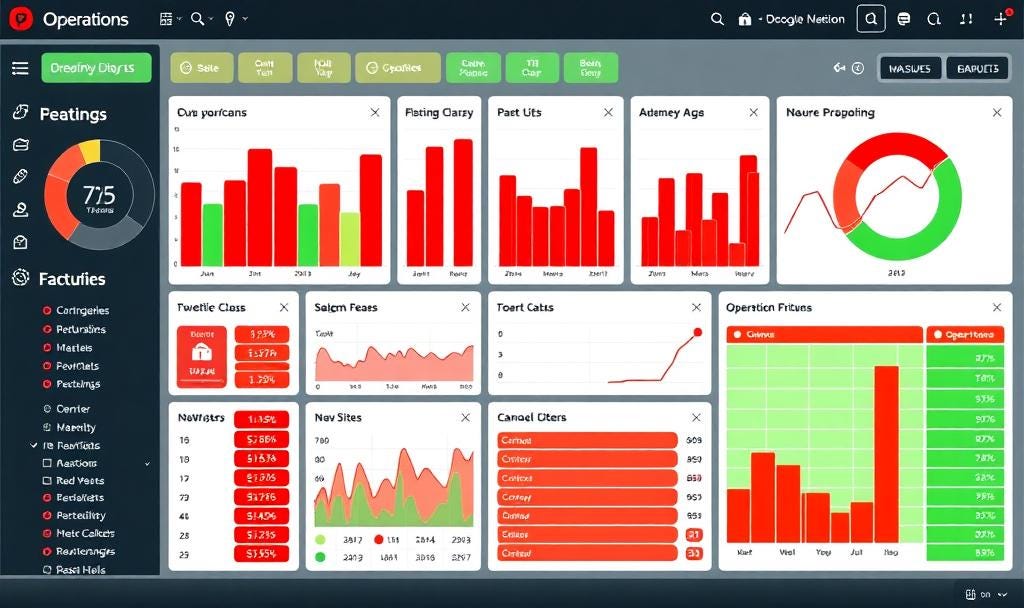Close the Ademey Age card
The height and width of the screenshot is (608, 1024).
[x=754, y=112]
